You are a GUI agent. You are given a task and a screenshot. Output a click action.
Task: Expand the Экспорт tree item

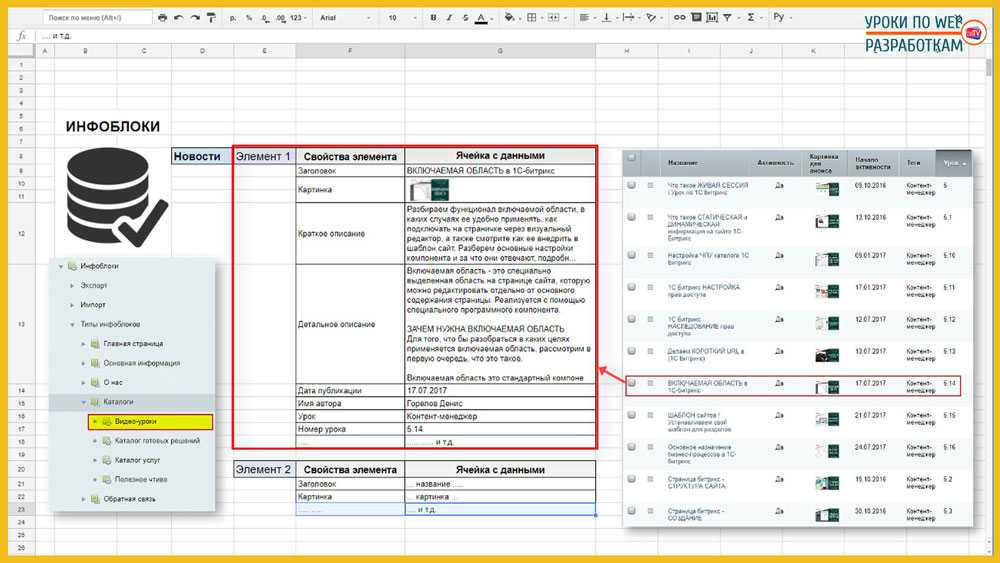point(73,285)
